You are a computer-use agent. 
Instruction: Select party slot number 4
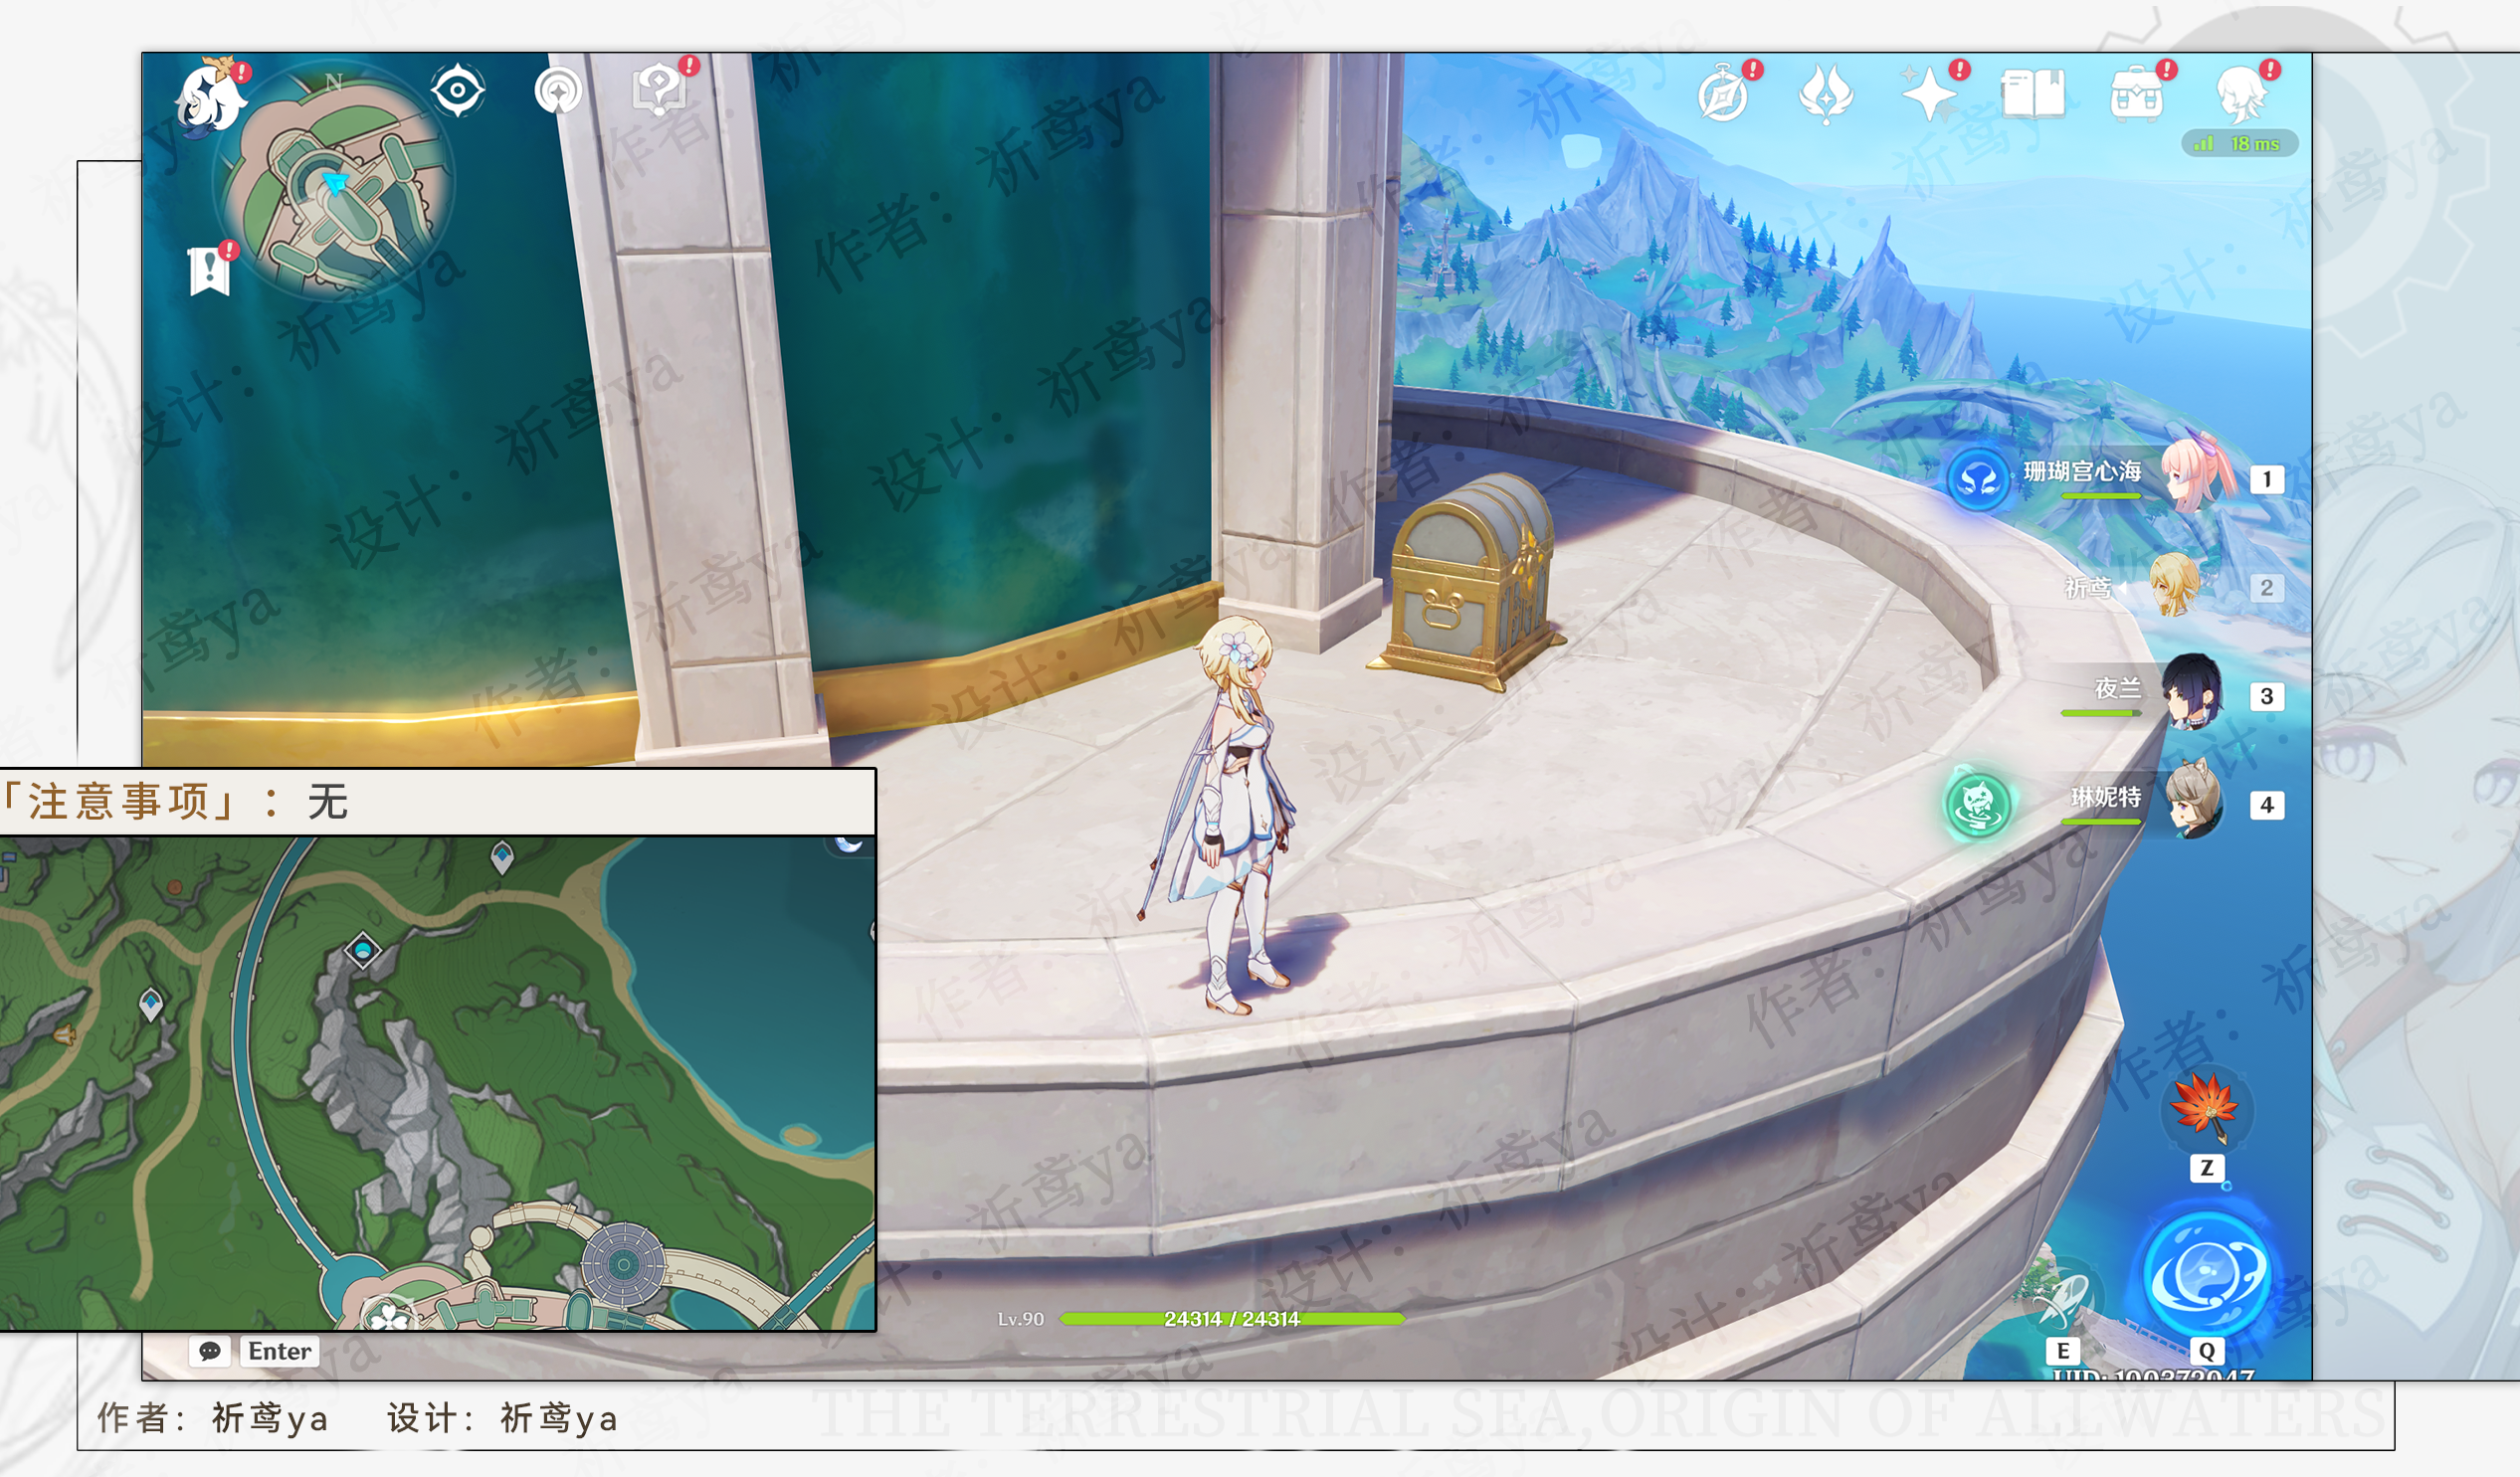point(2267,805)
